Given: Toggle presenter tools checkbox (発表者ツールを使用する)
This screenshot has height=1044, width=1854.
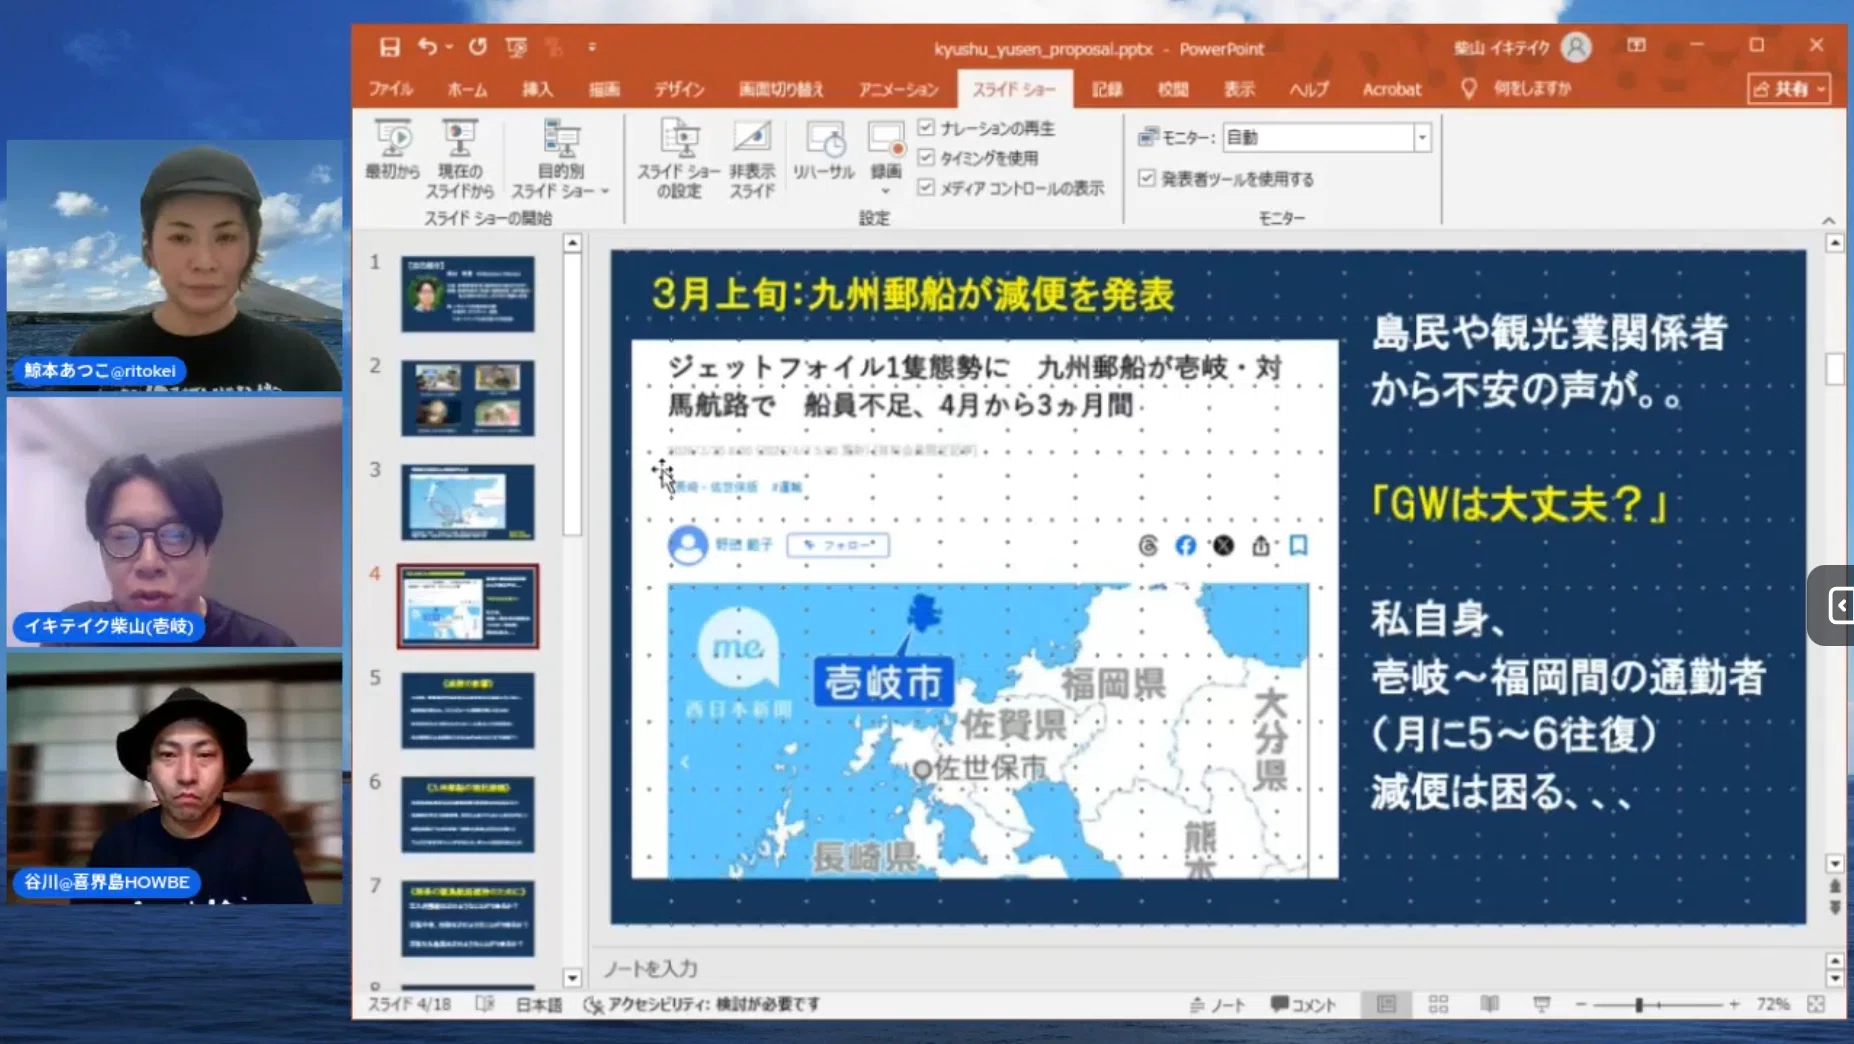Looking at the screenshot, I should tap(1147, 178).
